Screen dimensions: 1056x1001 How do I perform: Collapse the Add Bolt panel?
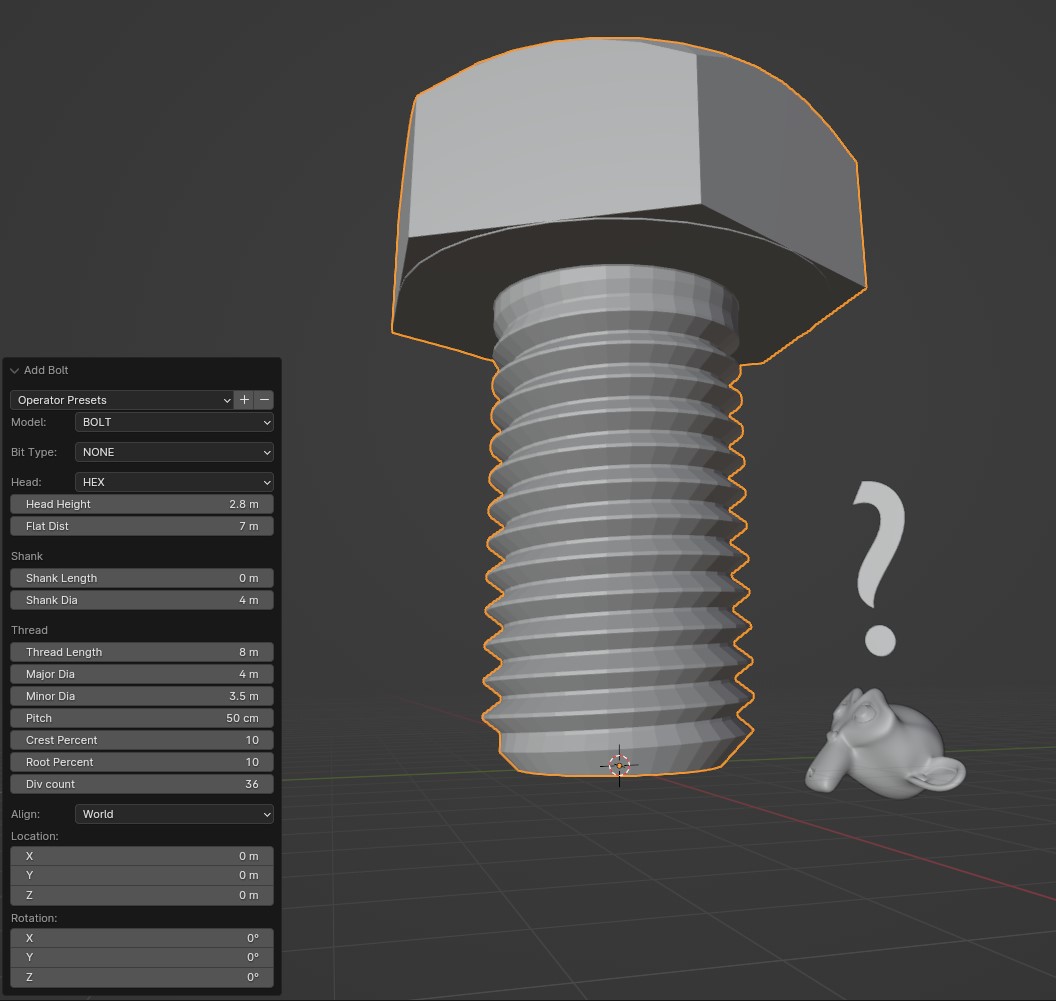(14, 370)
